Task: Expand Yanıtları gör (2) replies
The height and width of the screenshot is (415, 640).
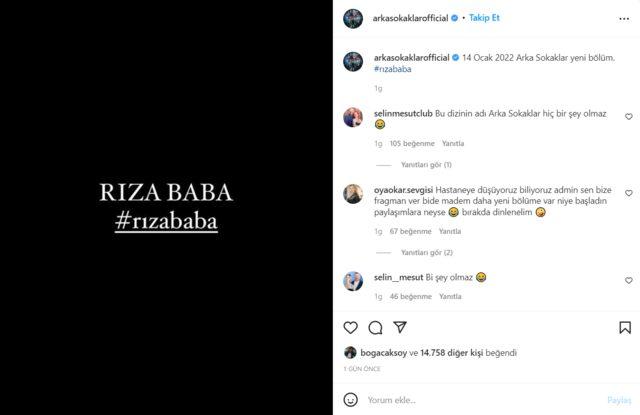Action: 427,253
